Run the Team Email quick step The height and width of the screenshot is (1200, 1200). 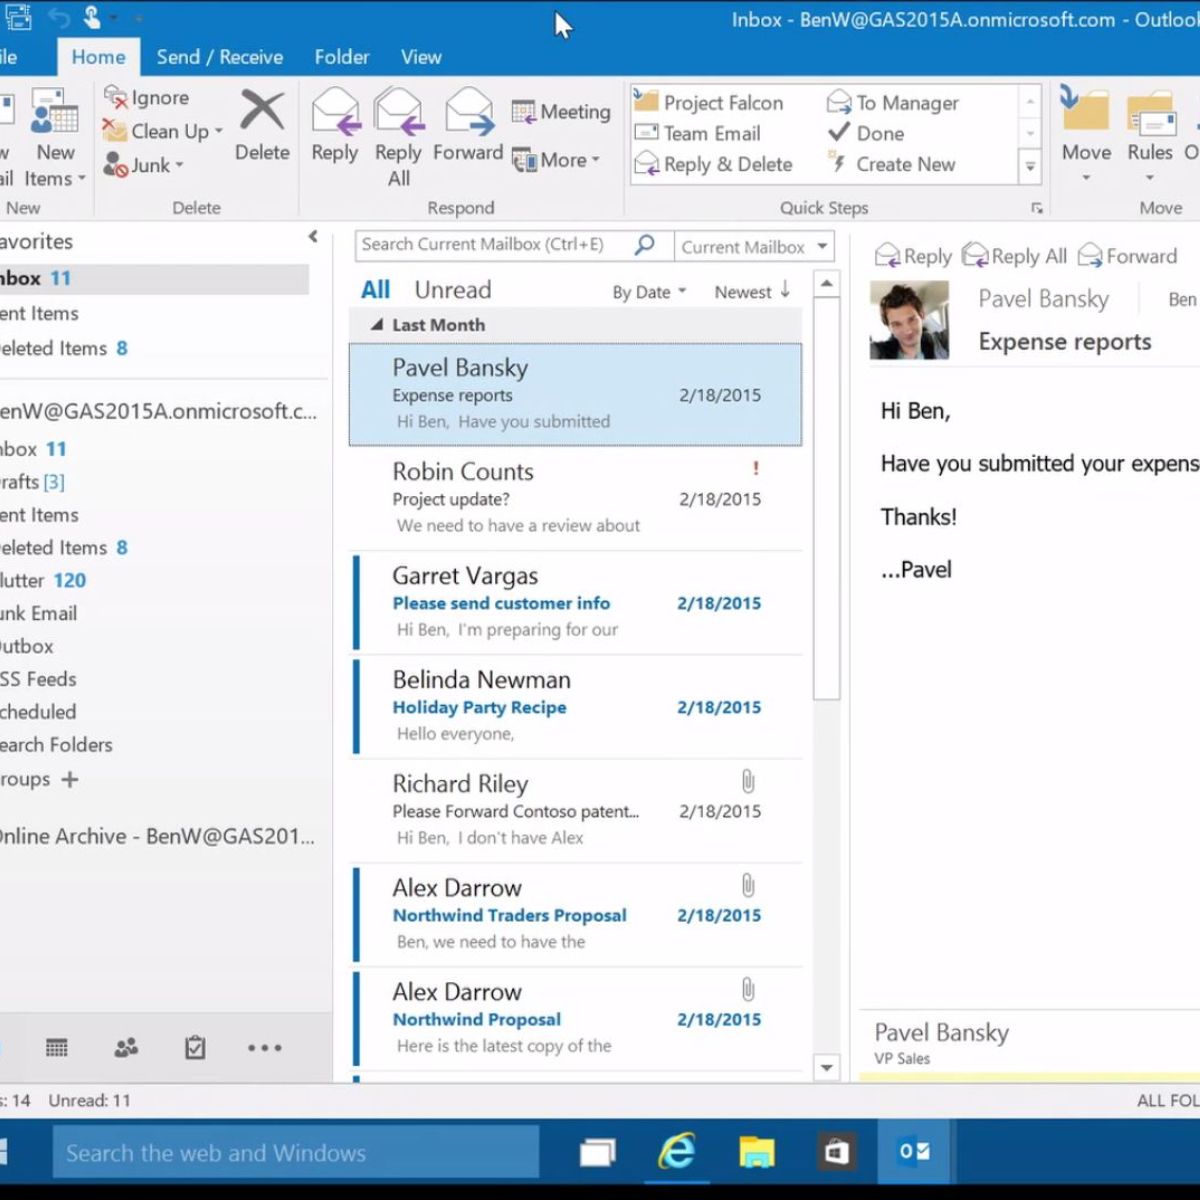click(698, 133)
